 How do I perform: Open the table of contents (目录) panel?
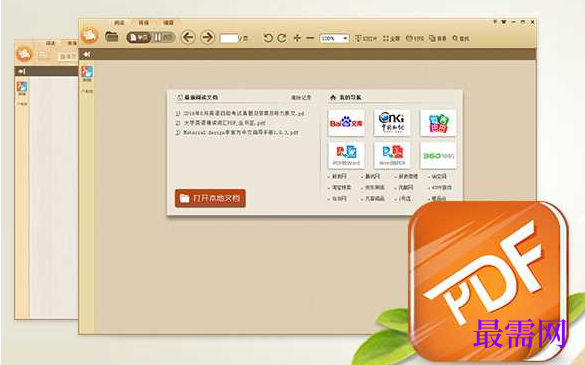click(438, 38)
